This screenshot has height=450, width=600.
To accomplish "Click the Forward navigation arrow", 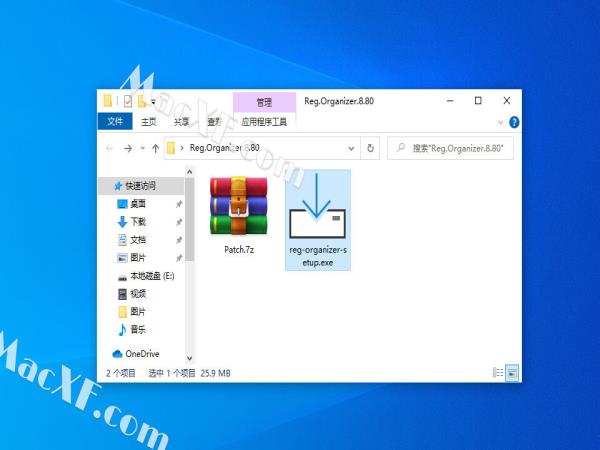I will tap(128, 148).
